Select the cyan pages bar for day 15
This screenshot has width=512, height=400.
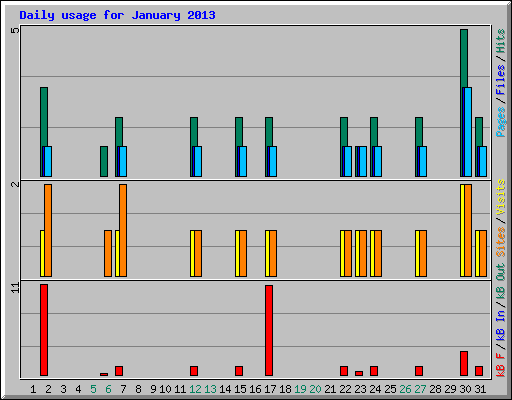[243, 161]
